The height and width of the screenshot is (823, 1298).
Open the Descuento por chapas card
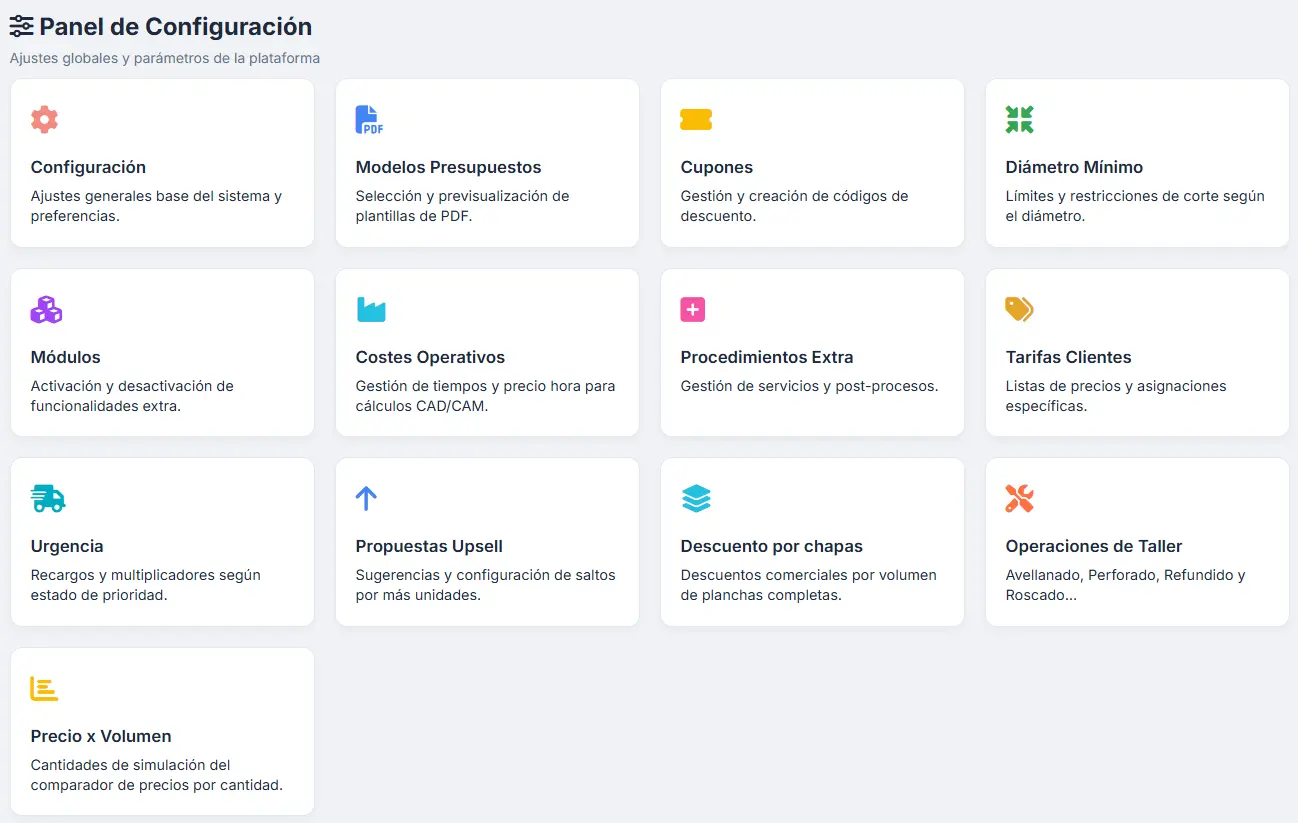pyautogui.click(x=811, y=542)
